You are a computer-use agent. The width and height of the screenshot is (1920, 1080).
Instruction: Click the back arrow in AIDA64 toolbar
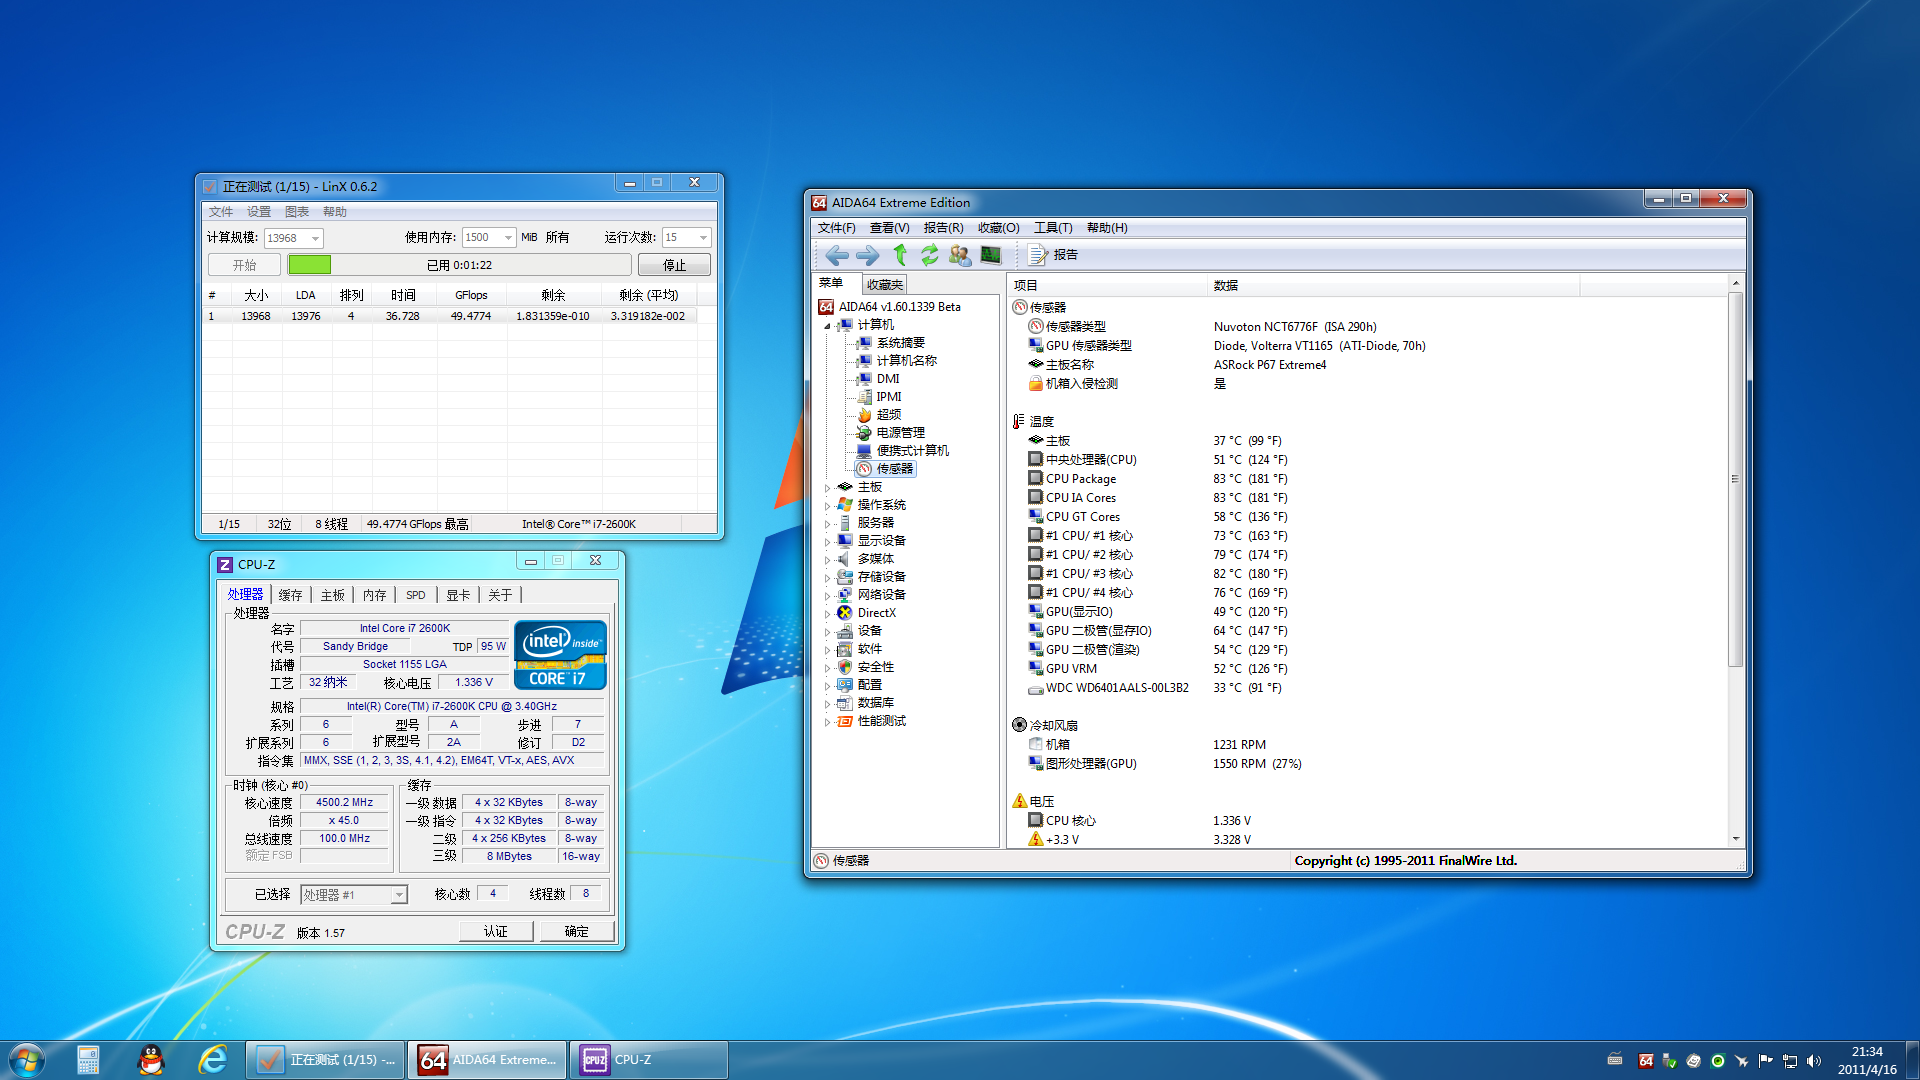(x=837, y=255)
